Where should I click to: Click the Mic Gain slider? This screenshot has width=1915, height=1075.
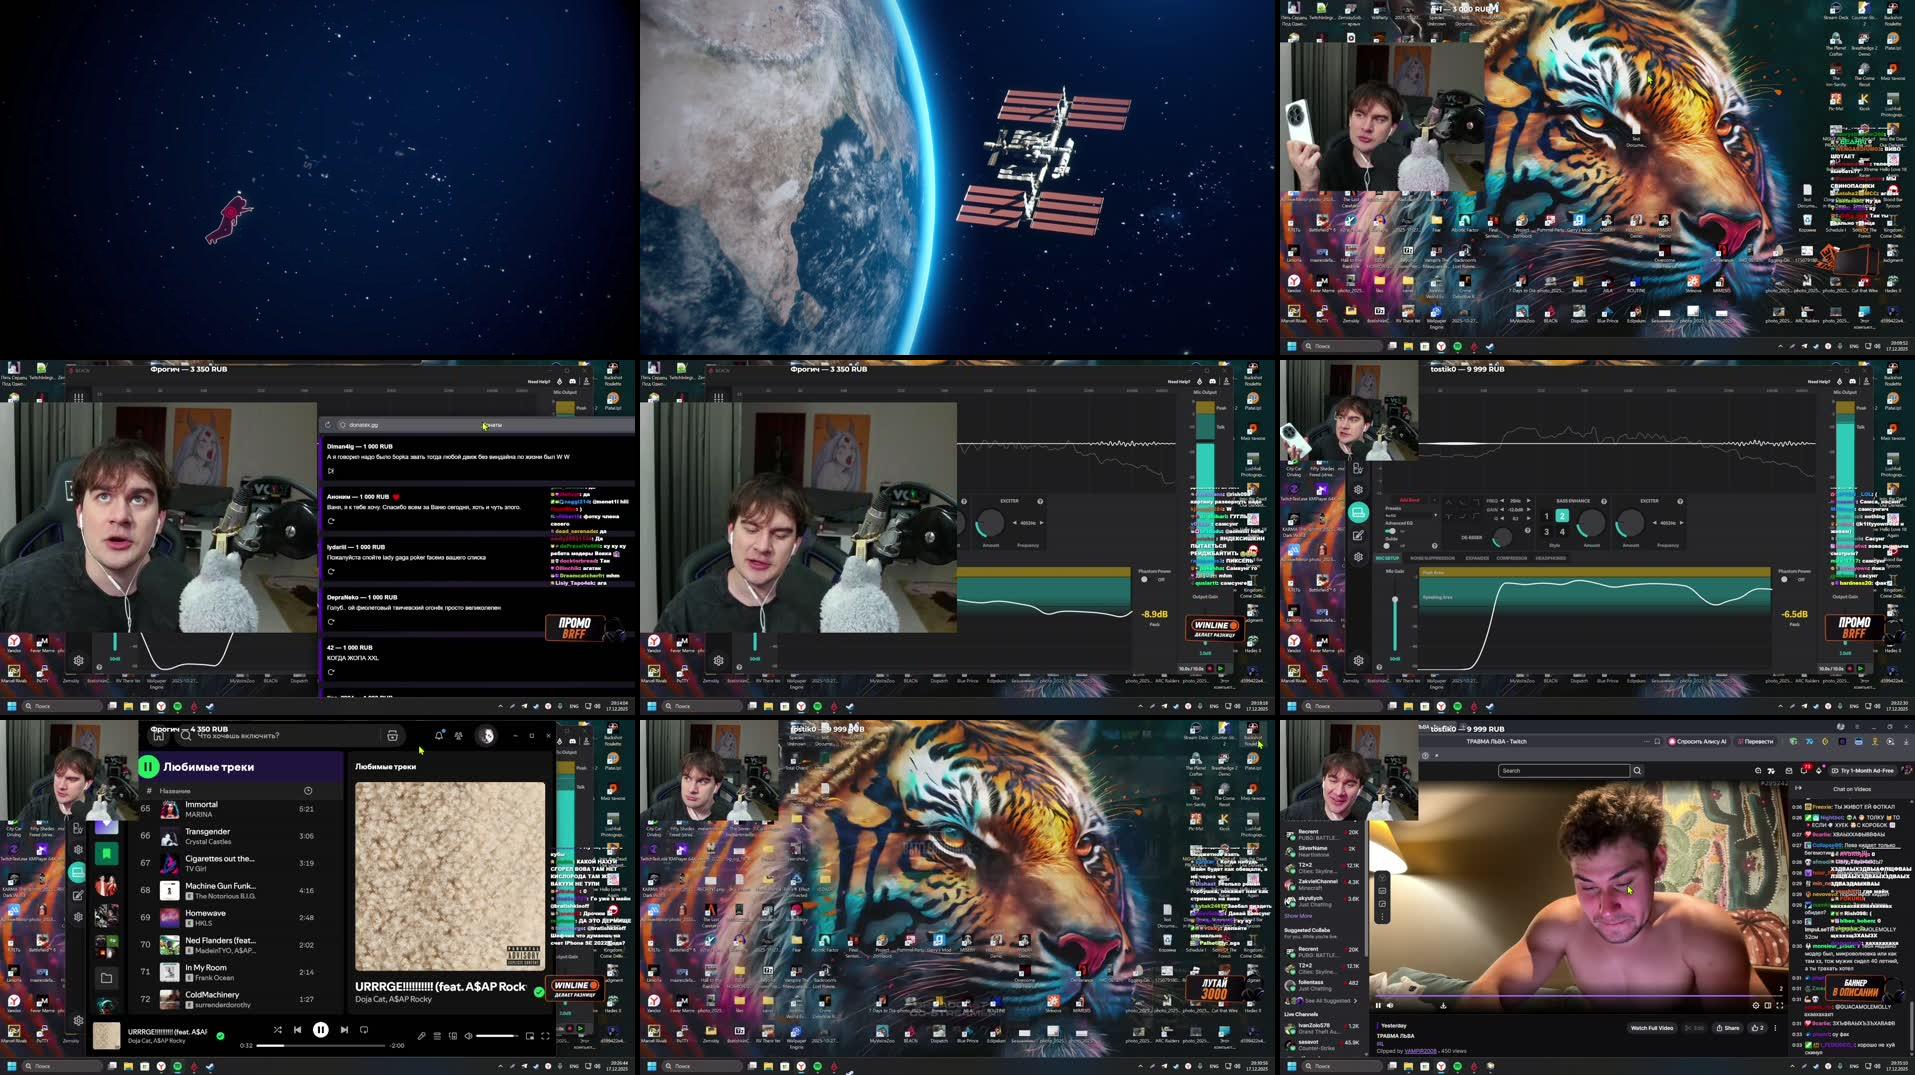[x=1395, y=598]
